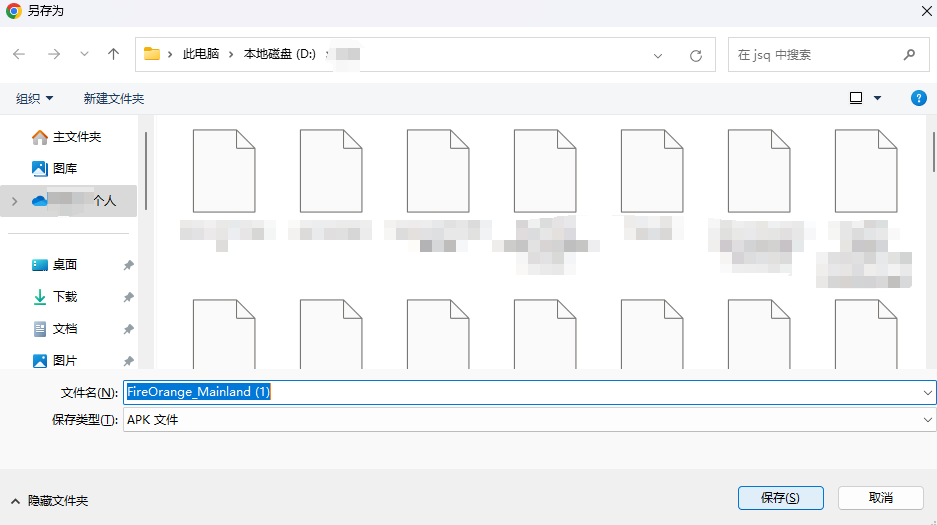Click 新建文件夹 new folder

pyautogui.click(x=114, y=99)
